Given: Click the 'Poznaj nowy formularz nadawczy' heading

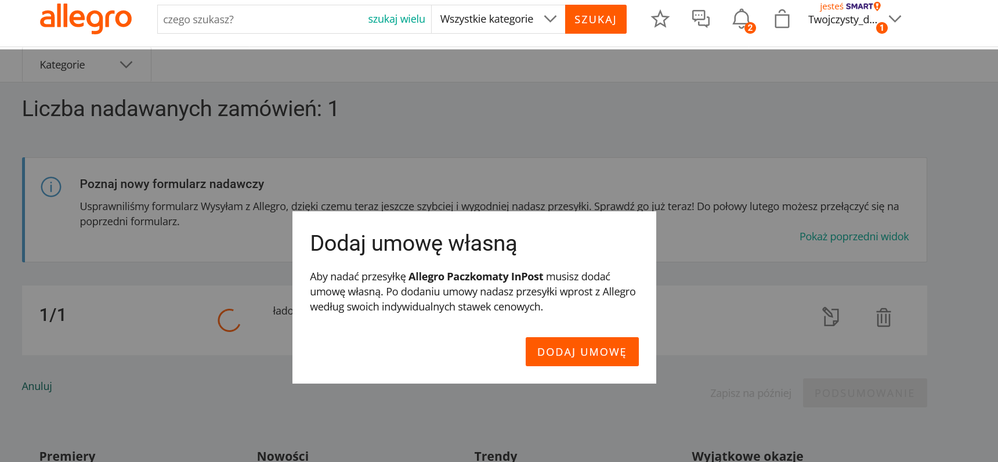Looking at the screenshot, I should click(172, 185).
